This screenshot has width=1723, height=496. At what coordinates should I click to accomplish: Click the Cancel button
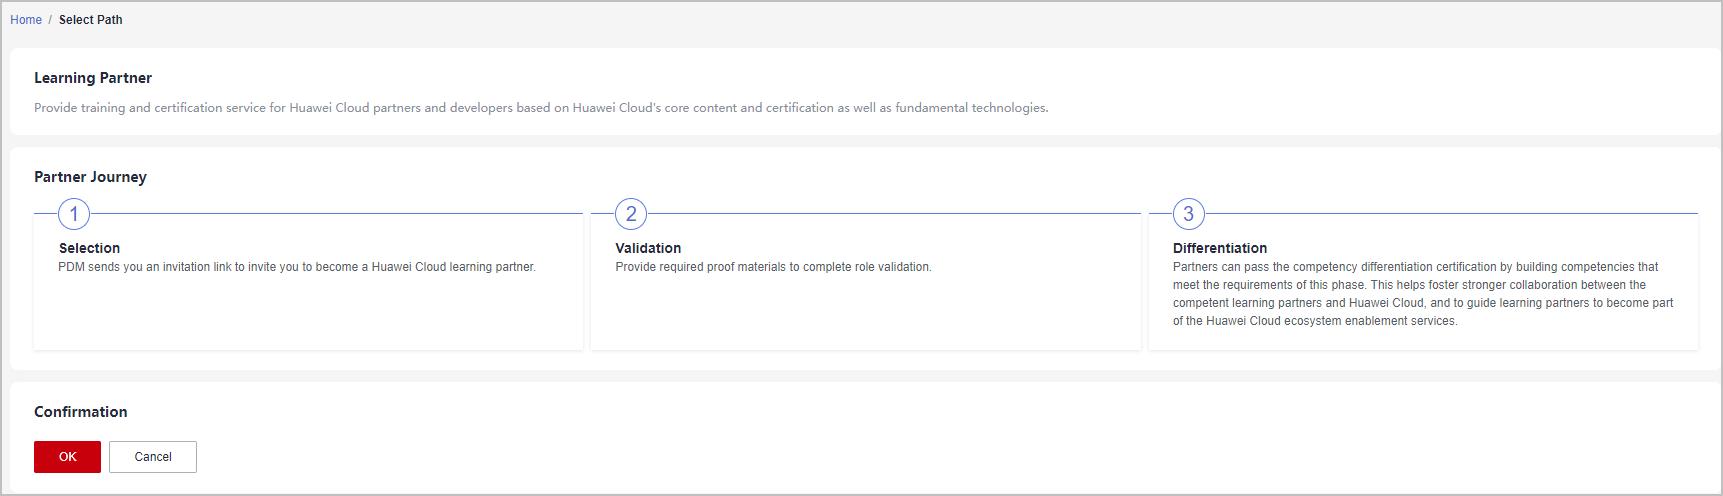tap(153, 457)
